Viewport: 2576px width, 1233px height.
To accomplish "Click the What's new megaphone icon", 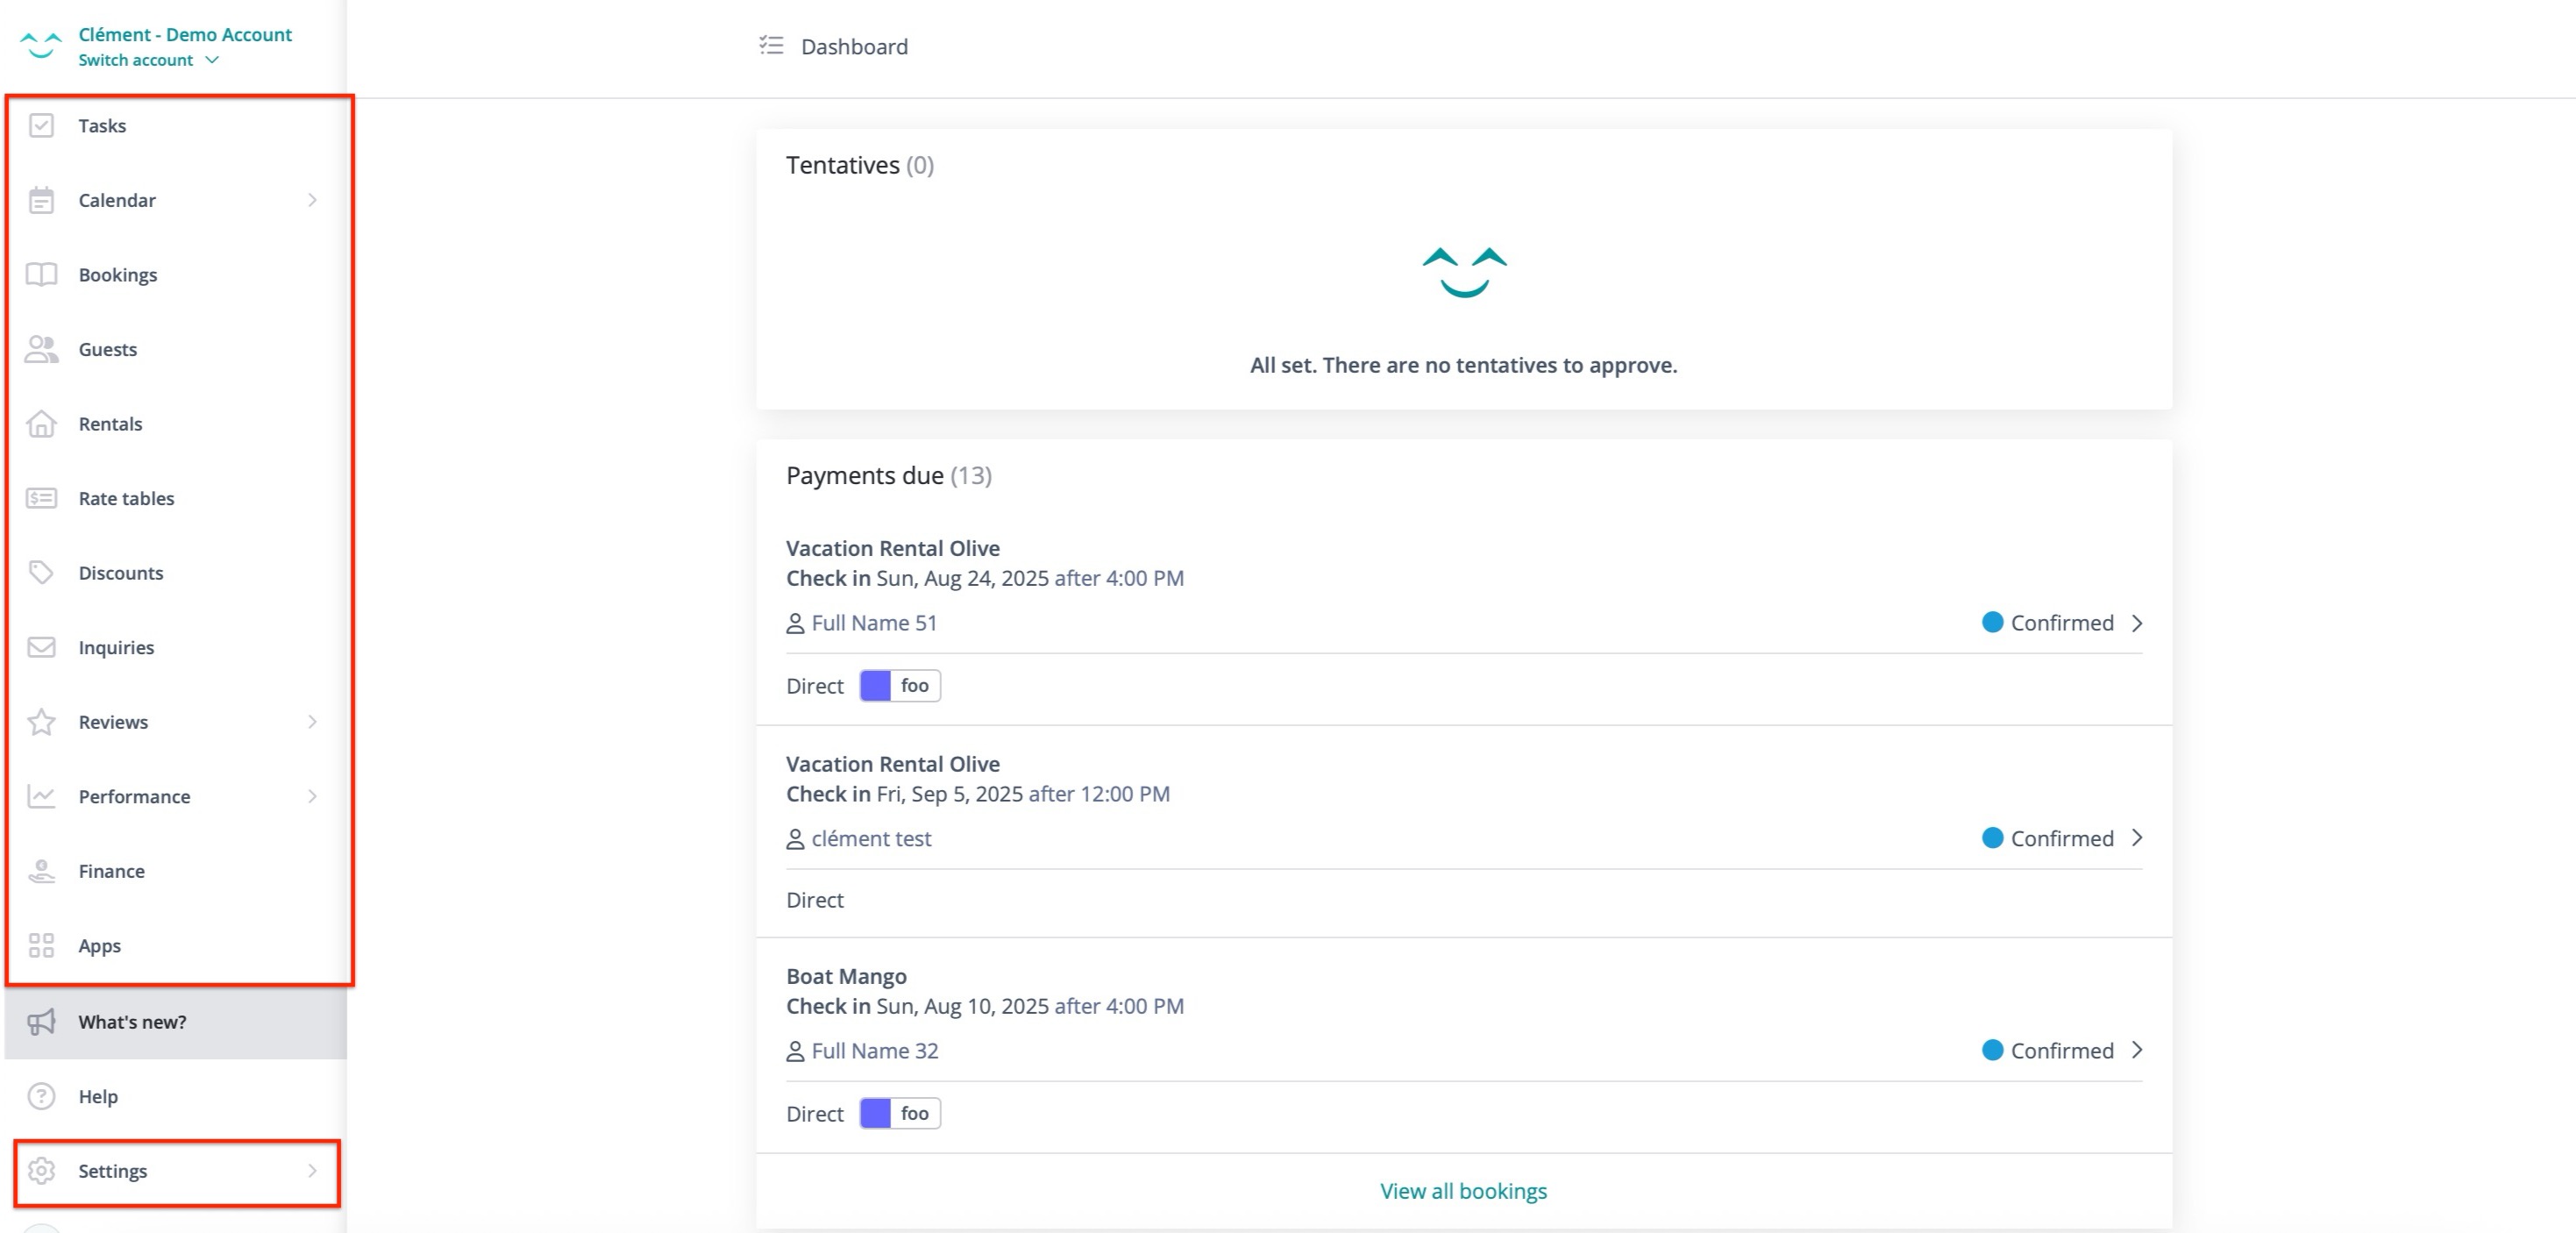I will pyautogui.click(x=41, y=1021).
